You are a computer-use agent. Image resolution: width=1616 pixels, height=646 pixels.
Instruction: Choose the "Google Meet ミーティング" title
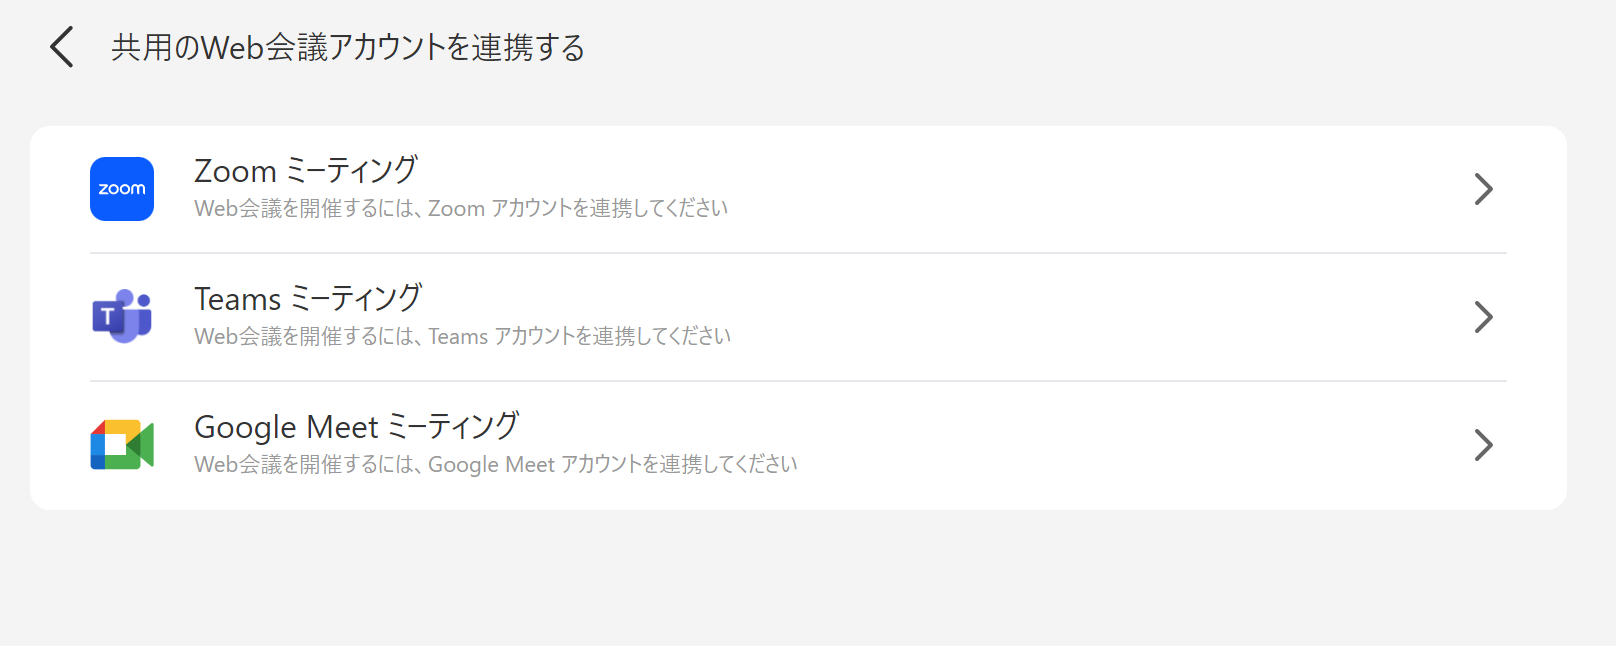click(x=356, y=427)
